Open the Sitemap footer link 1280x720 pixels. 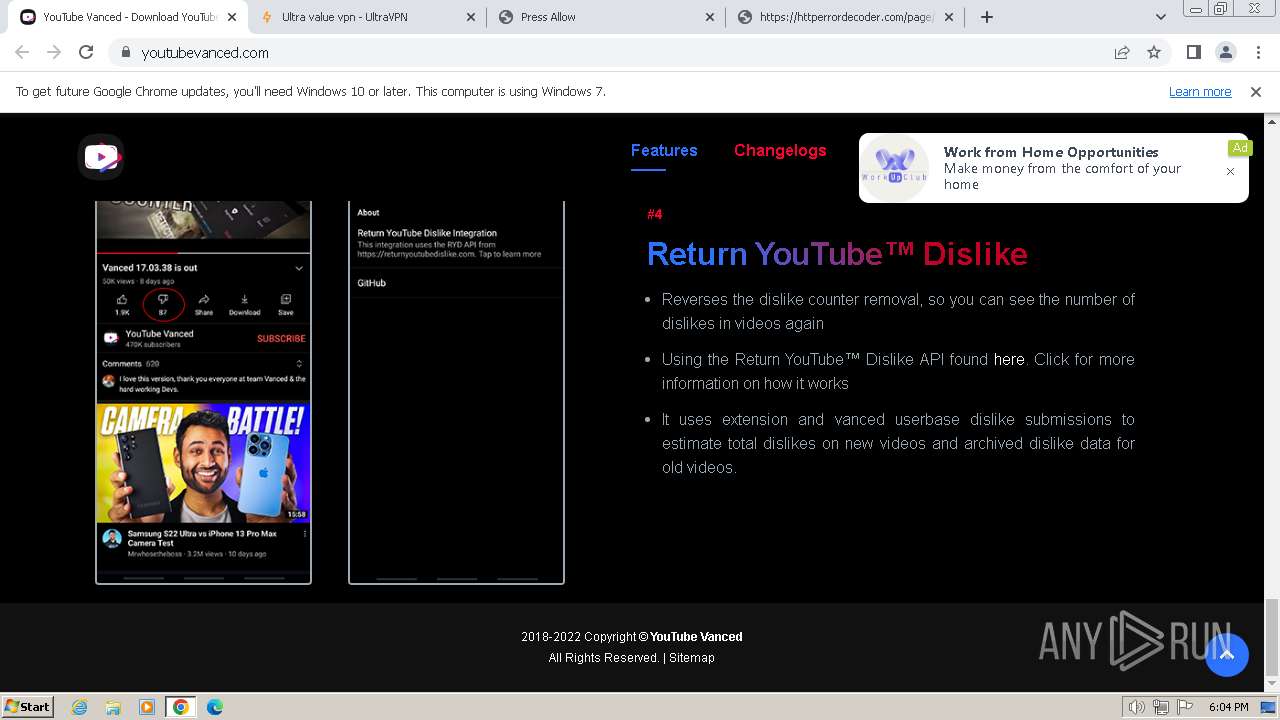692,658
